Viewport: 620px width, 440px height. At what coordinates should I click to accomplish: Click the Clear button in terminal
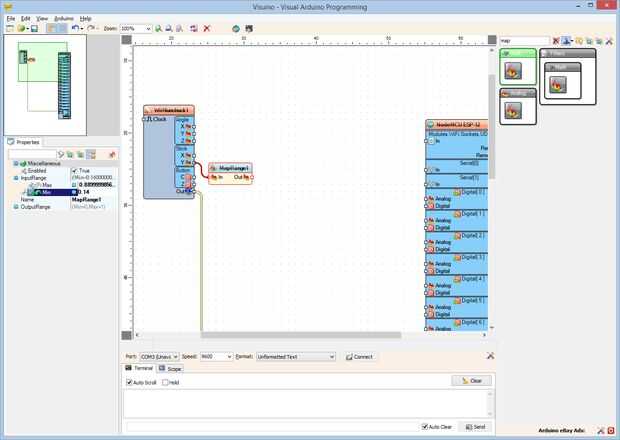point(471,381)
